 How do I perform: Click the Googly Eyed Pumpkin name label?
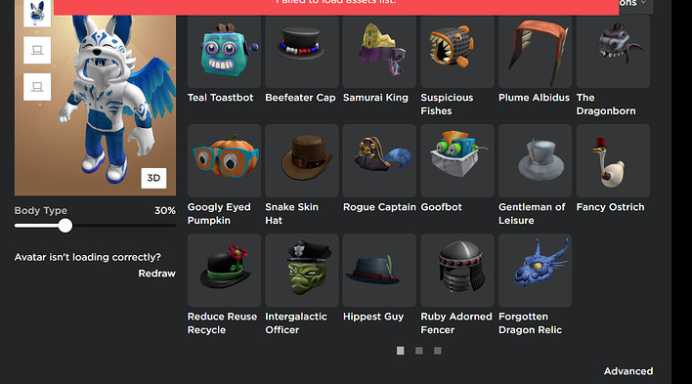[219, 214]
